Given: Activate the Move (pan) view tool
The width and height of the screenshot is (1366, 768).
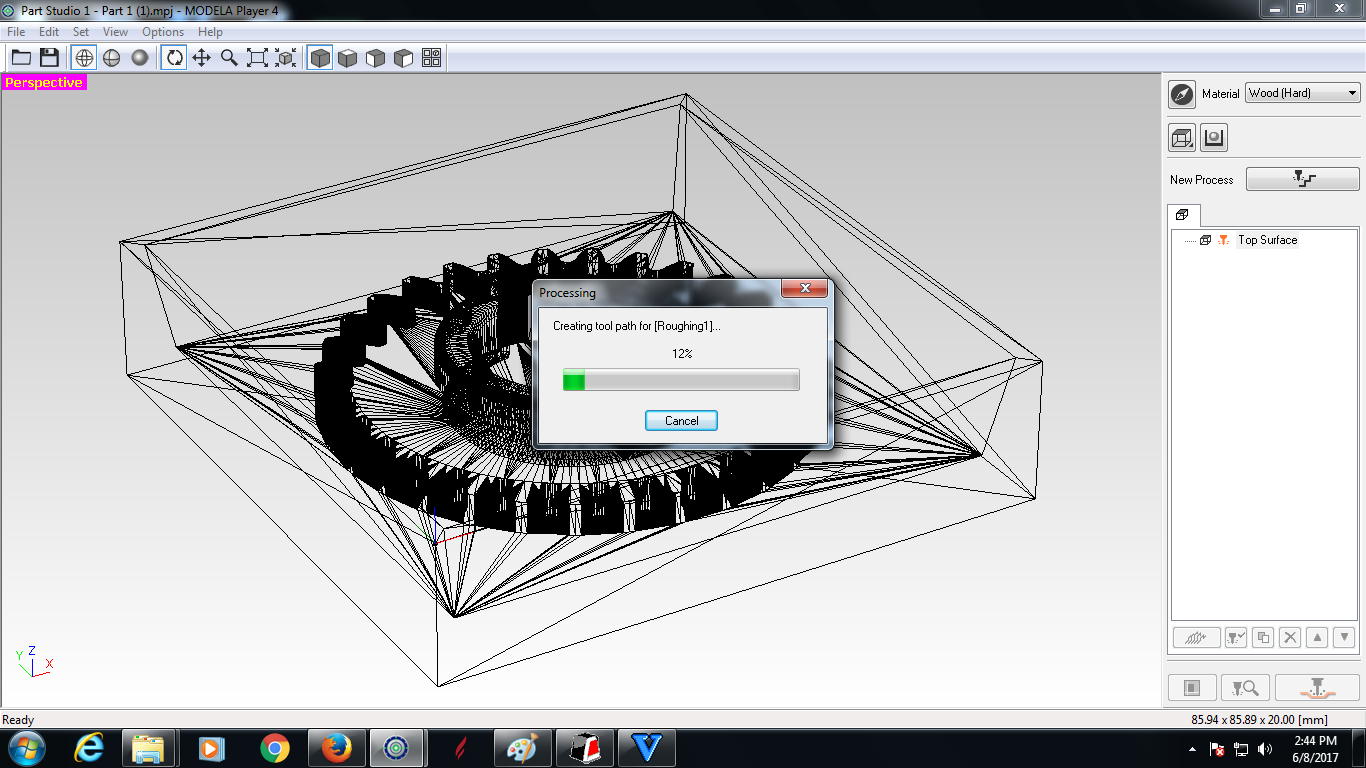Looking at the screenshot, I should [x=202, y=58].
